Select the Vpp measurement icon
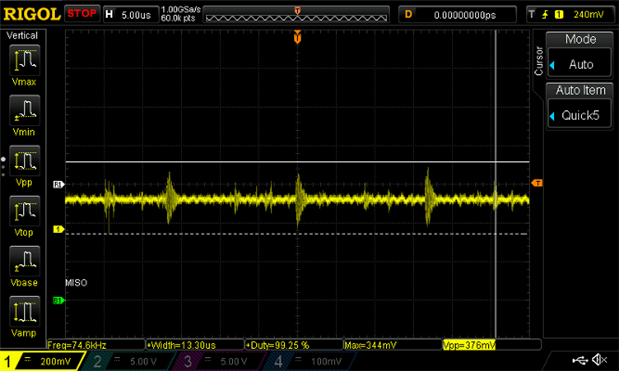619x371 pixels. [24, 161]
